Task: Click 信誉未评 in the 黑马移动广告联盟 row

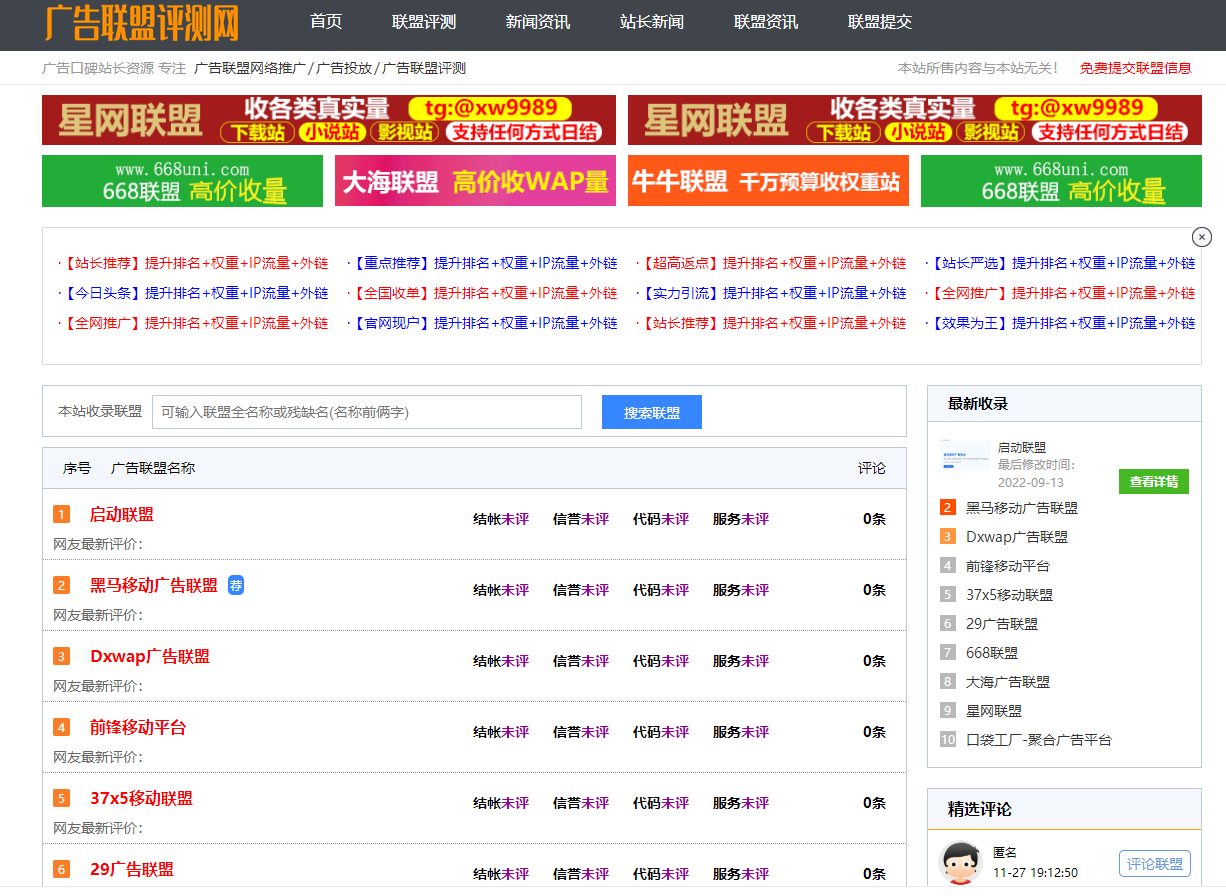Action: pos(581,590)
